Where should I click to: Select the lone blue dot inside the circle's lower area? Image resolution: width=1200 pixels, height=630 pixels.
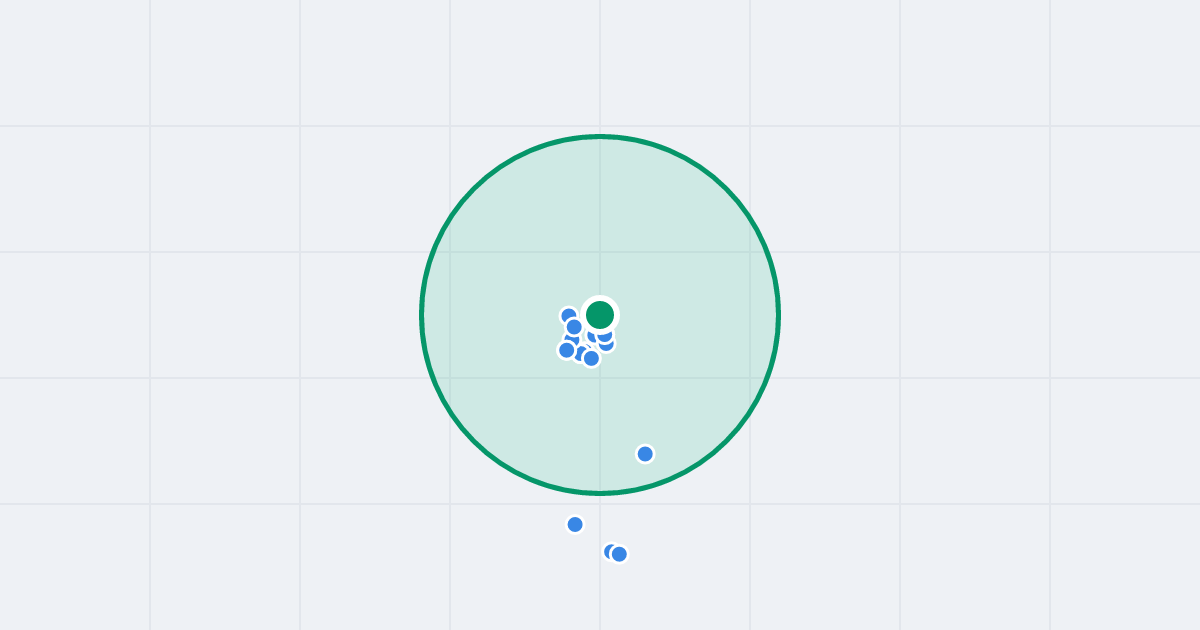pos(645,454)
